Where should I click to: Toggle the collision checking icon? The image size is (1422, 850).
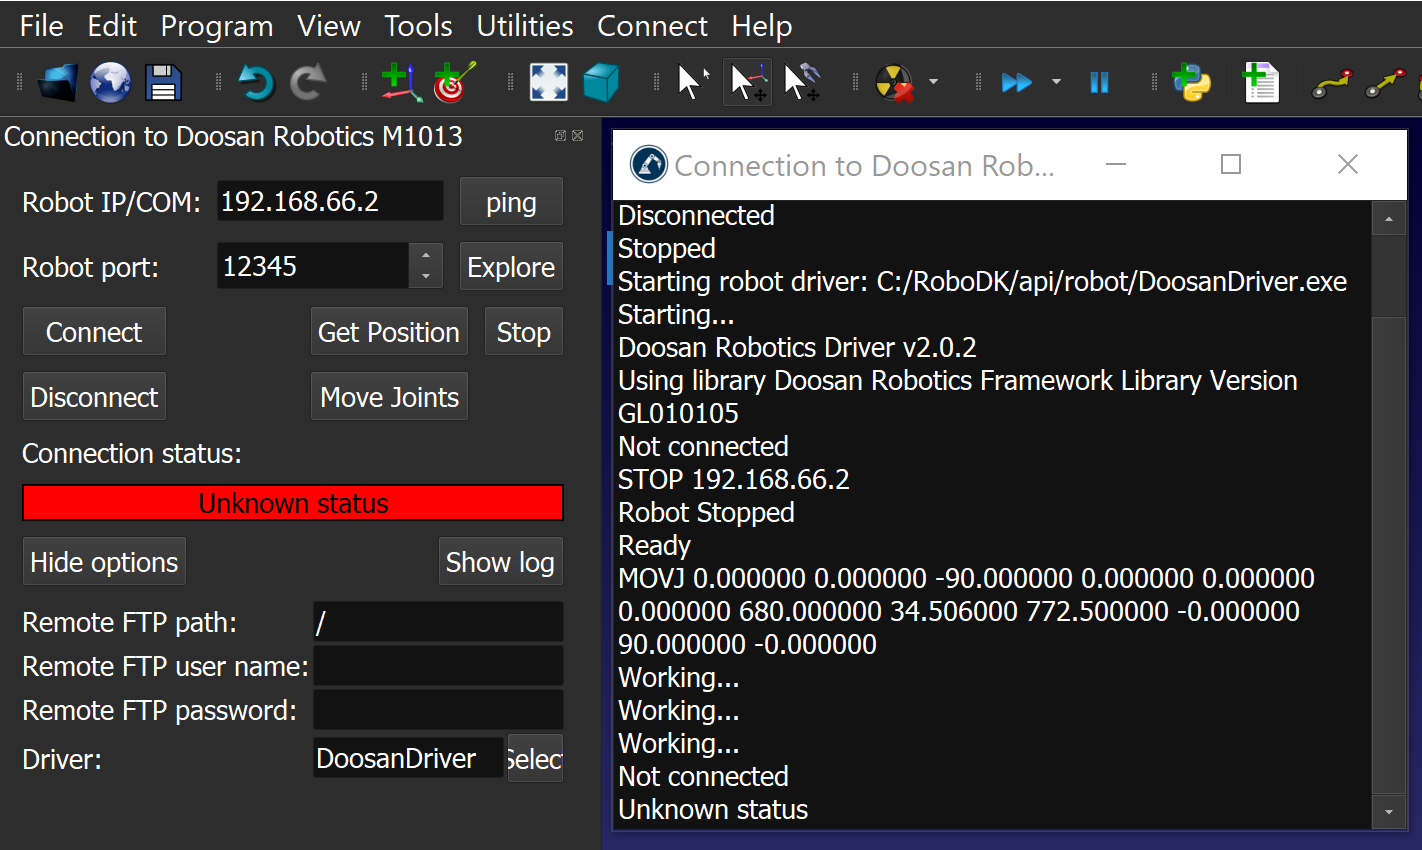click(x=894, y=82)
